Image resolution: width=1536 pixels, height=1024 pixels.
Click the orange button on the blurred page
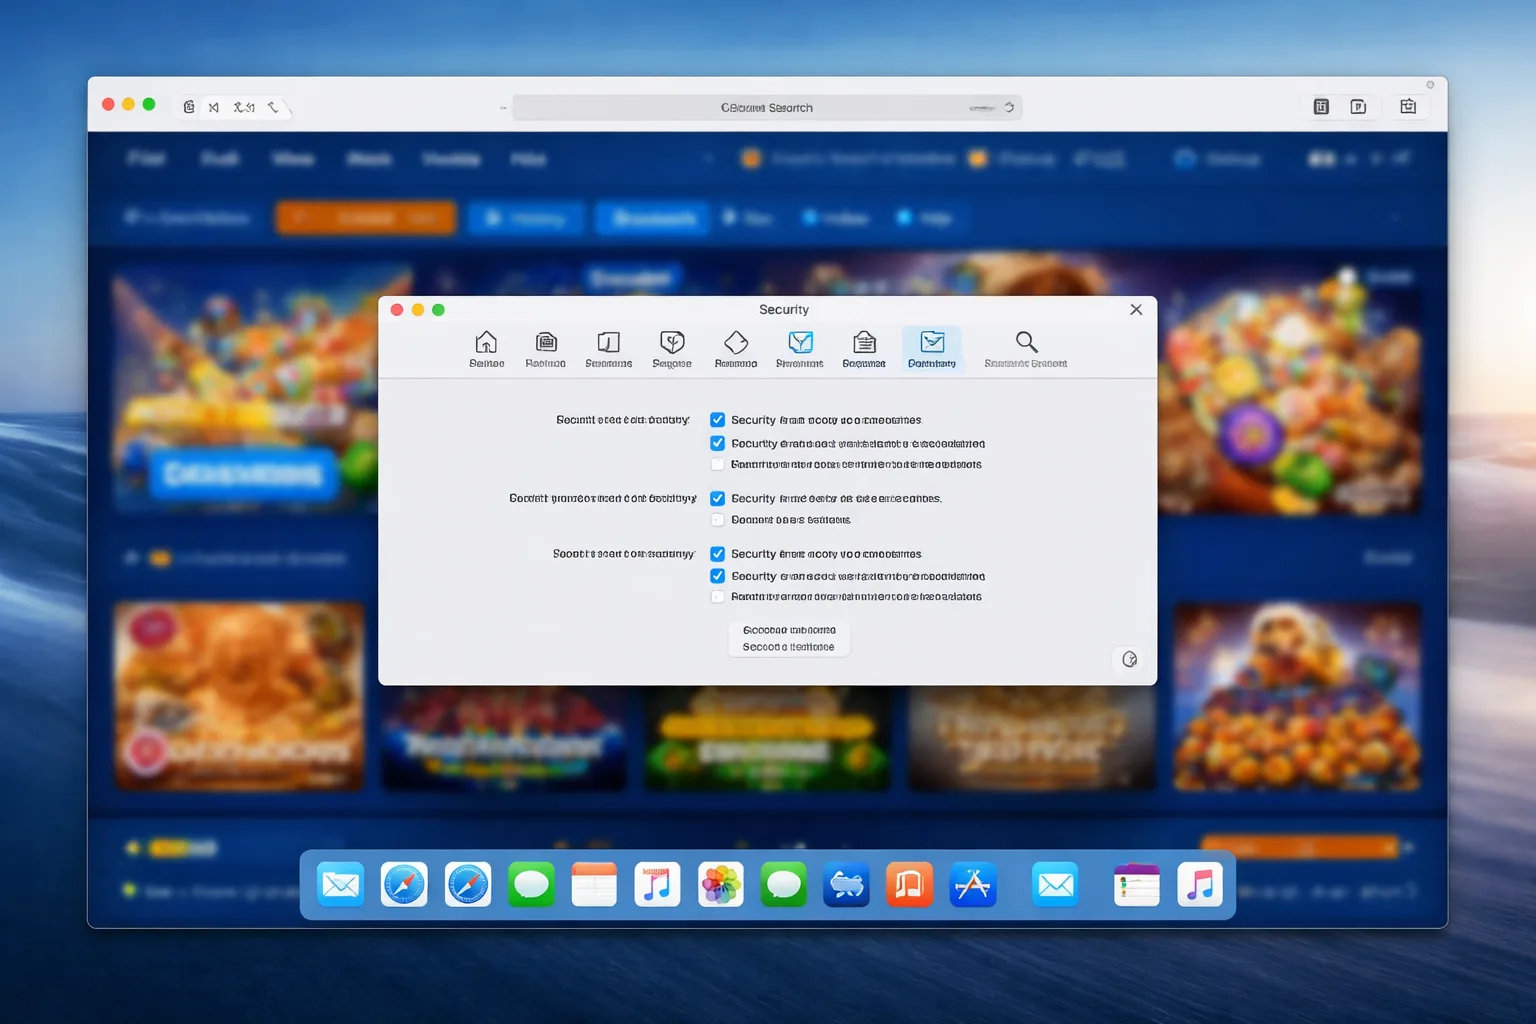tap(366, 217)
